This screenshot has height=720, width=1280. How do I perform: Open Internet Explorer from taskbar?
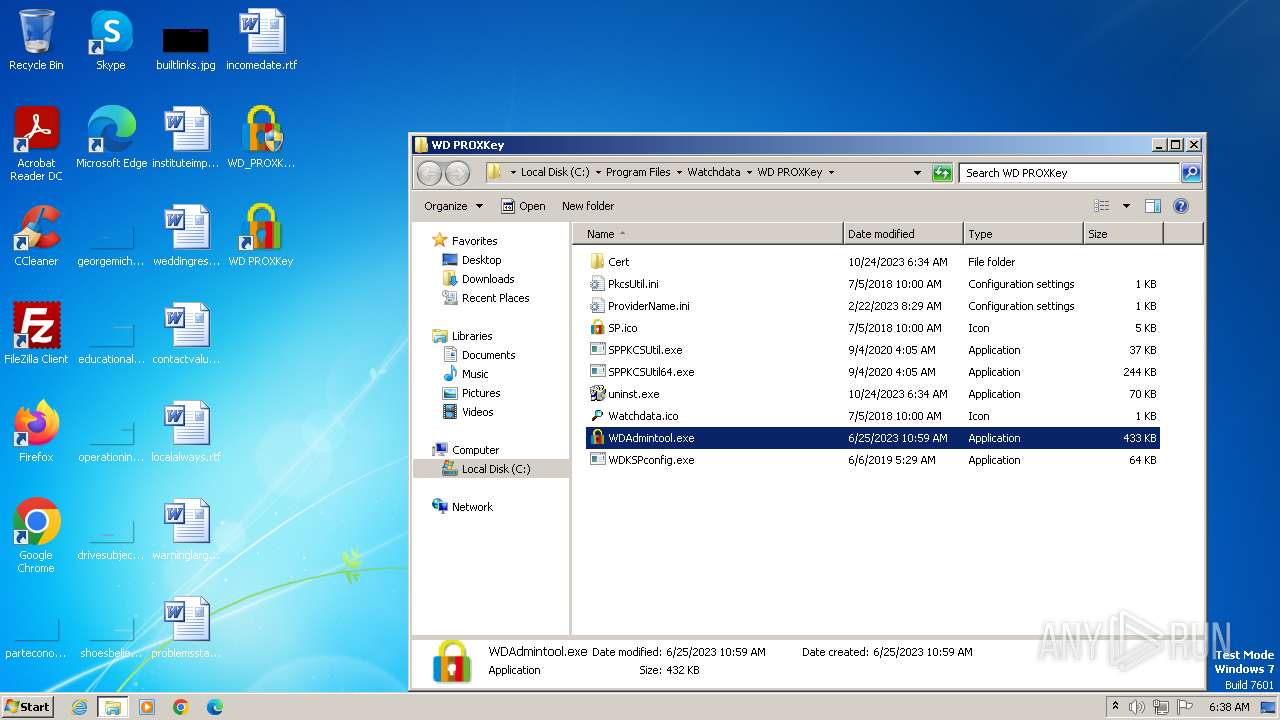pyautogui.click(x=79, y=707)
